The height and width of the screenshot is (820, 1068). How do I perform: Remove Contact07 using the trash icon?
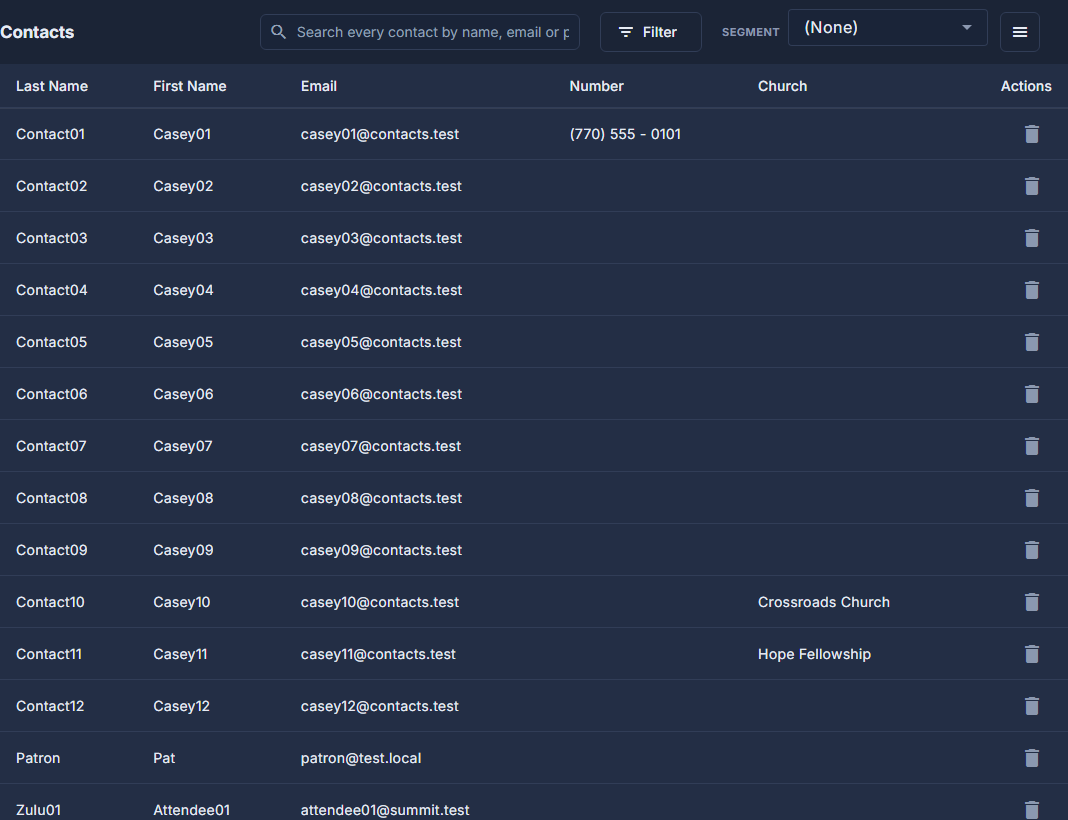1031,446
